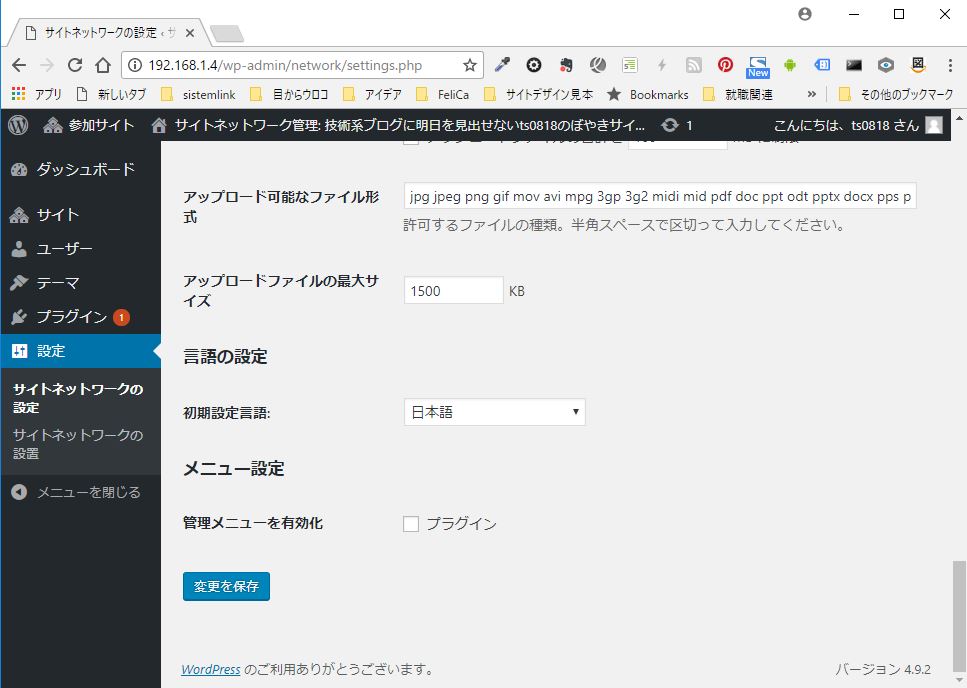The width and height of the screenshot is (967, 688).
Task: Open その他のブックマーク folder
Action: [x=897, y=94]
